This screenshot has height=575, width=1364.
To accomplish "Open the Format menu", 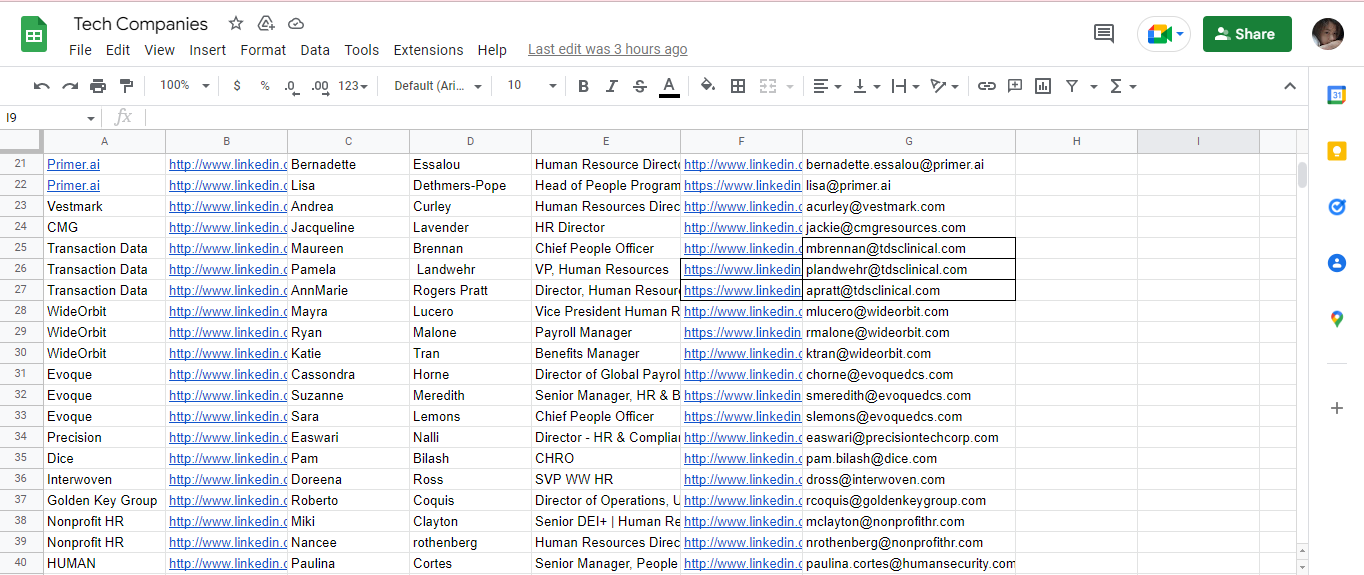I will point(263,50).
